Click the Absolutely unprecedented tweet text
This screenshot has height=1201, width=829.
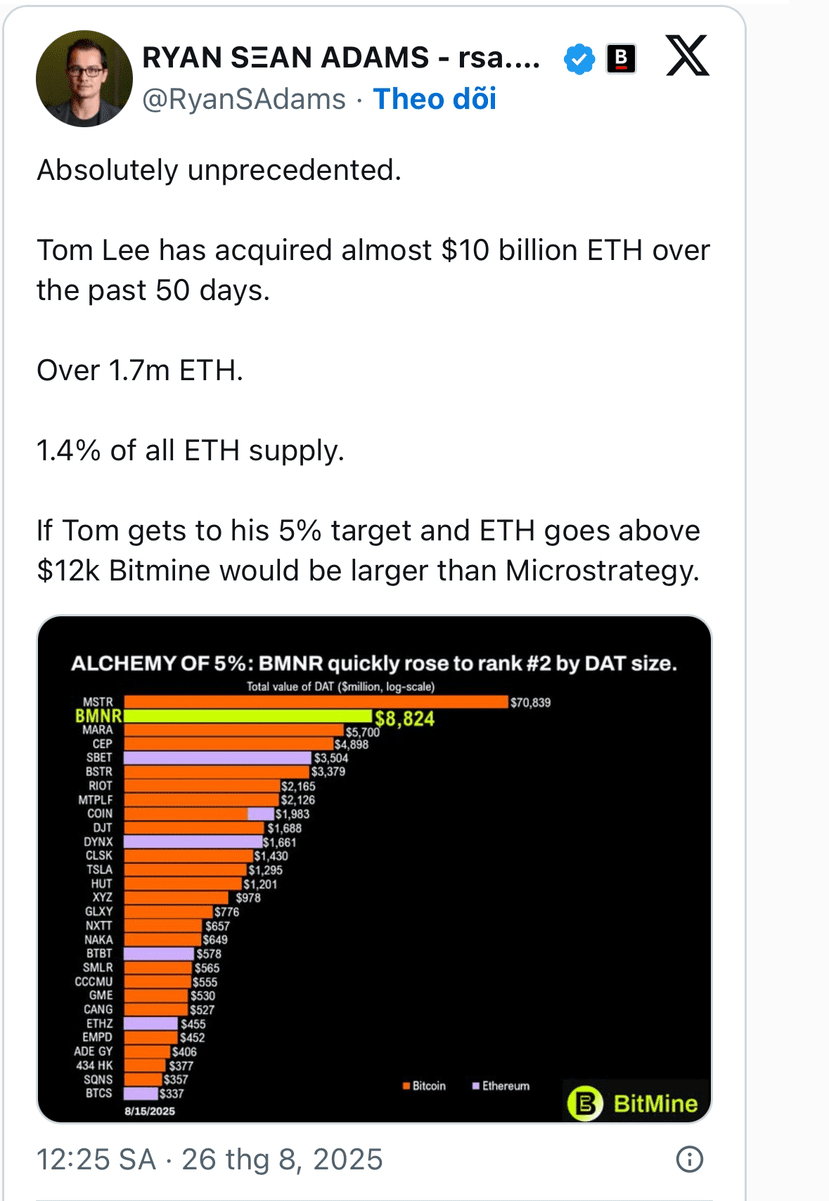[x=219, y=170]
